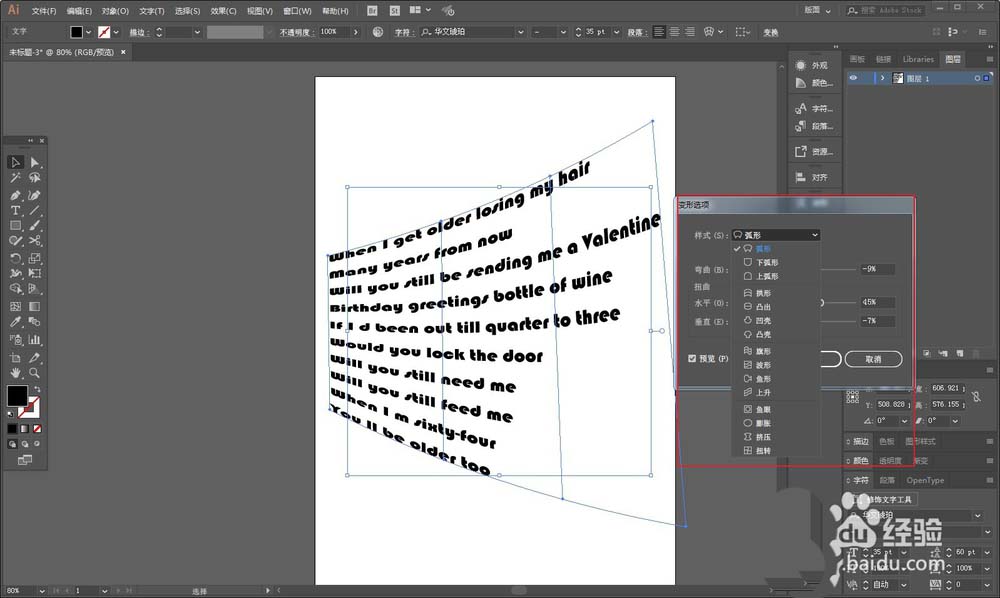Select the Scissors tool
Screen dimensions: 1000x598
point(34,241)
